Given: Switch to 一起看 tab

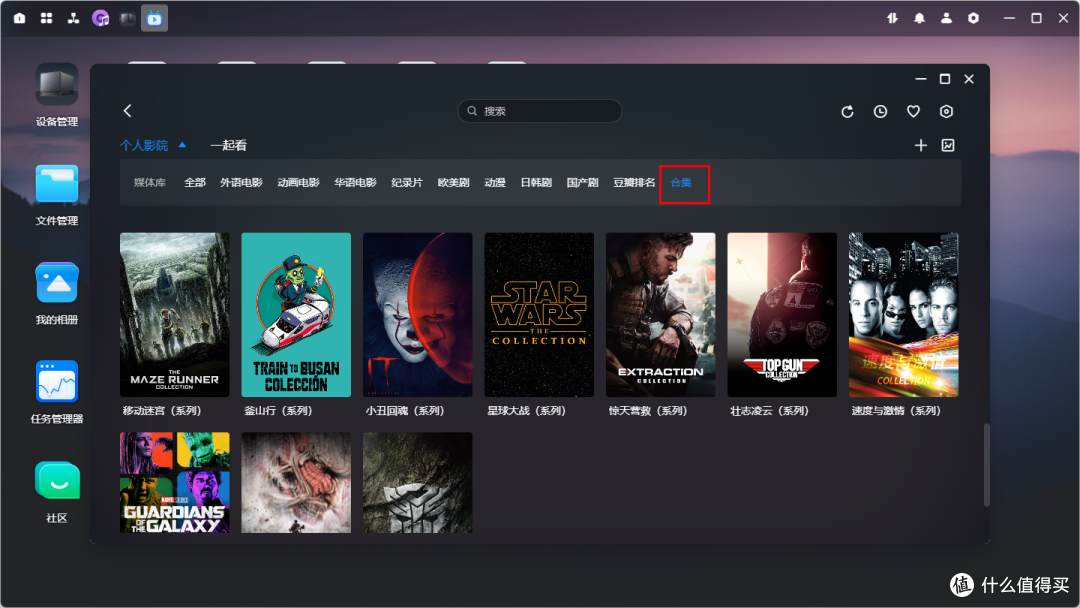Looking at the screenshot, I should [x=228, y=145].
